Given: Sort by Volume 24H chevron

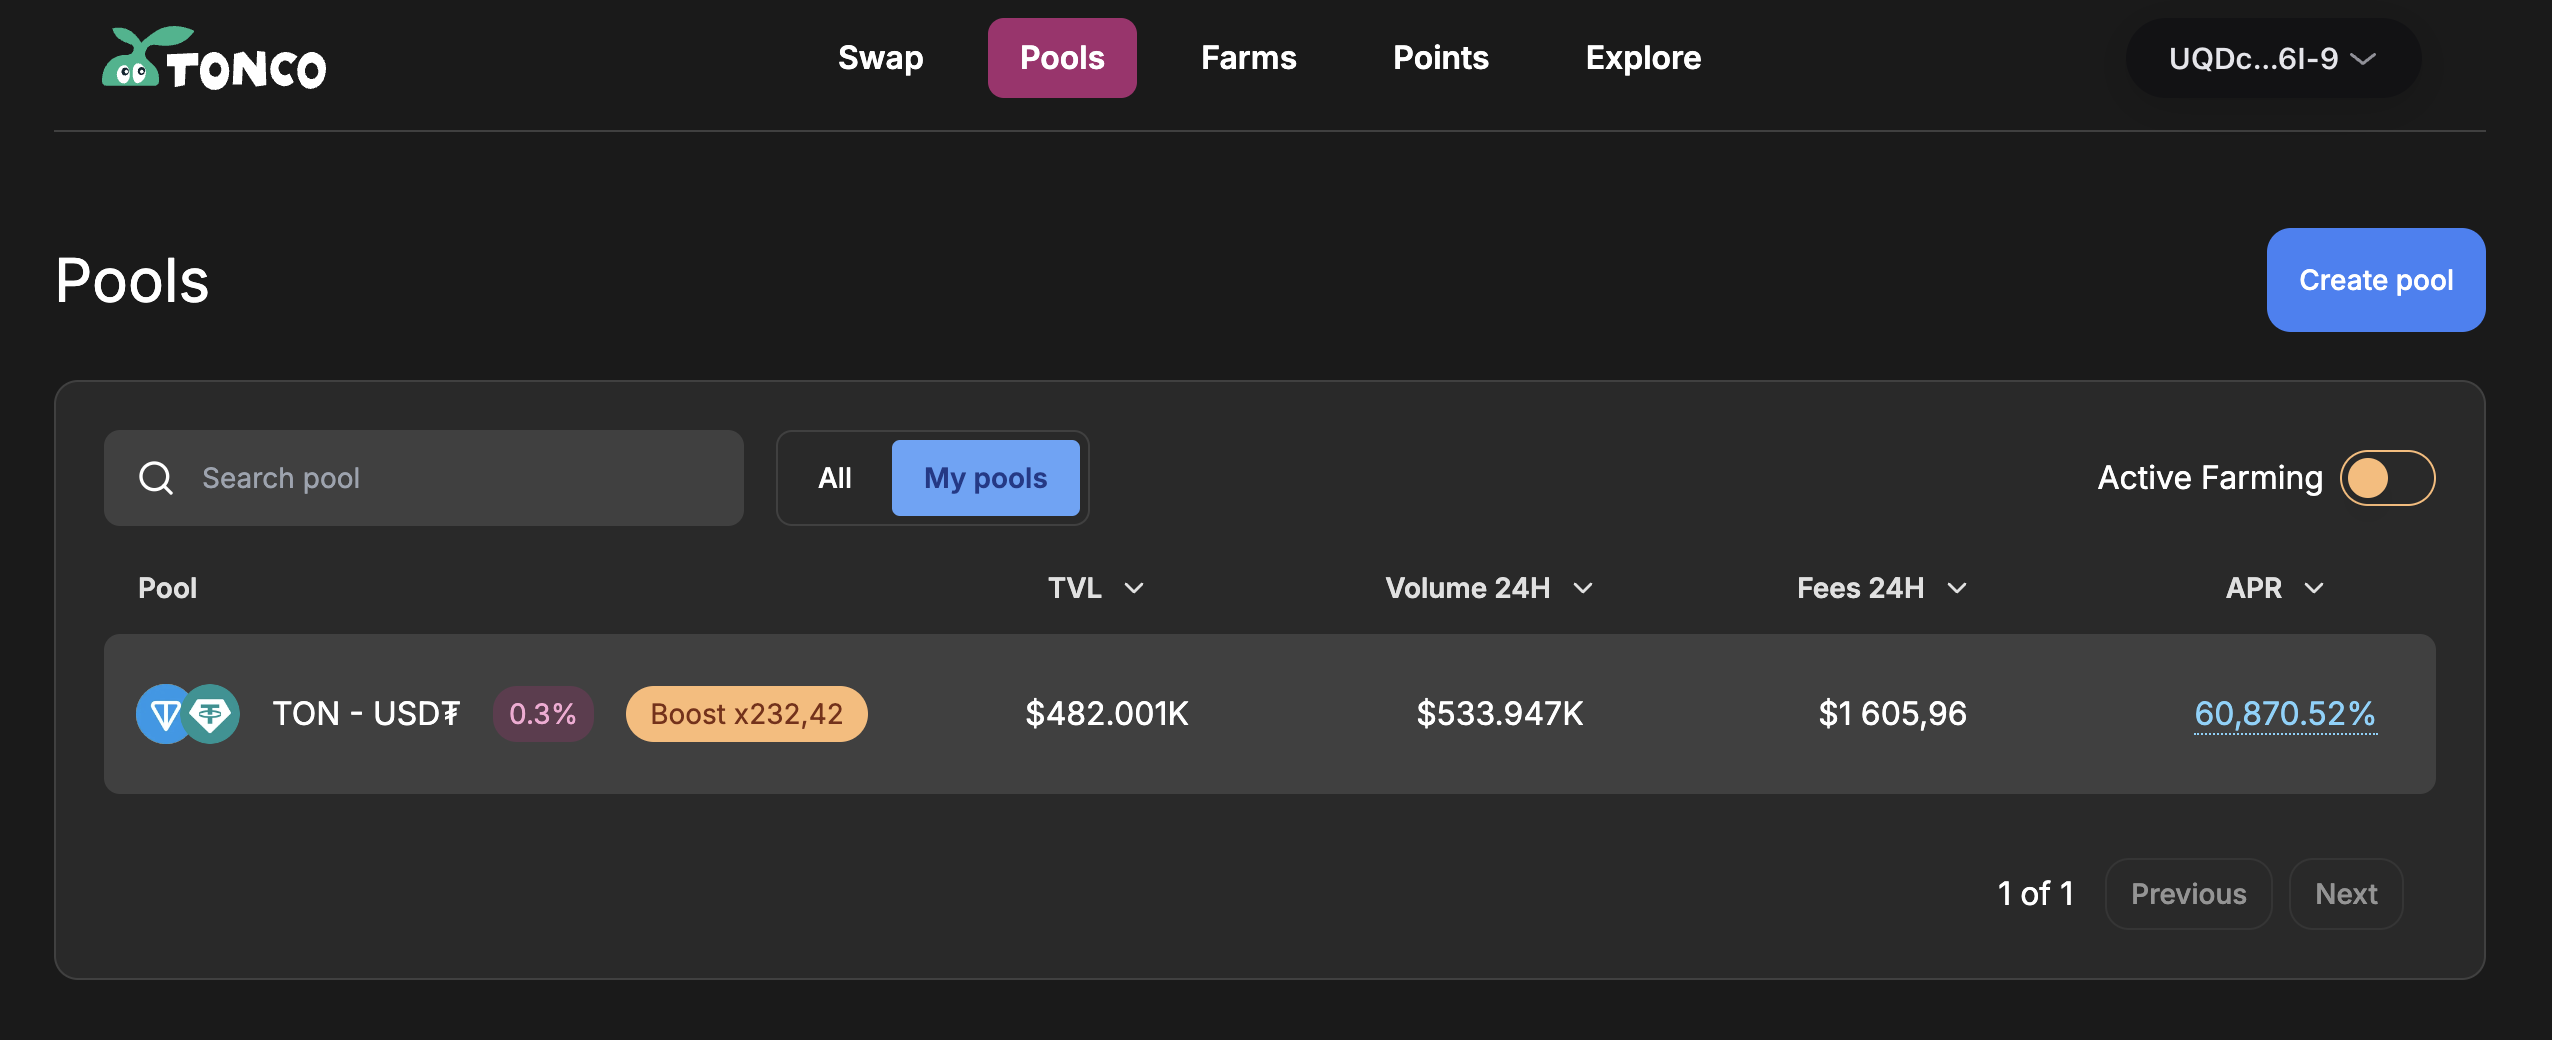Looking at the screenshot, I should tap(1583, 588).
